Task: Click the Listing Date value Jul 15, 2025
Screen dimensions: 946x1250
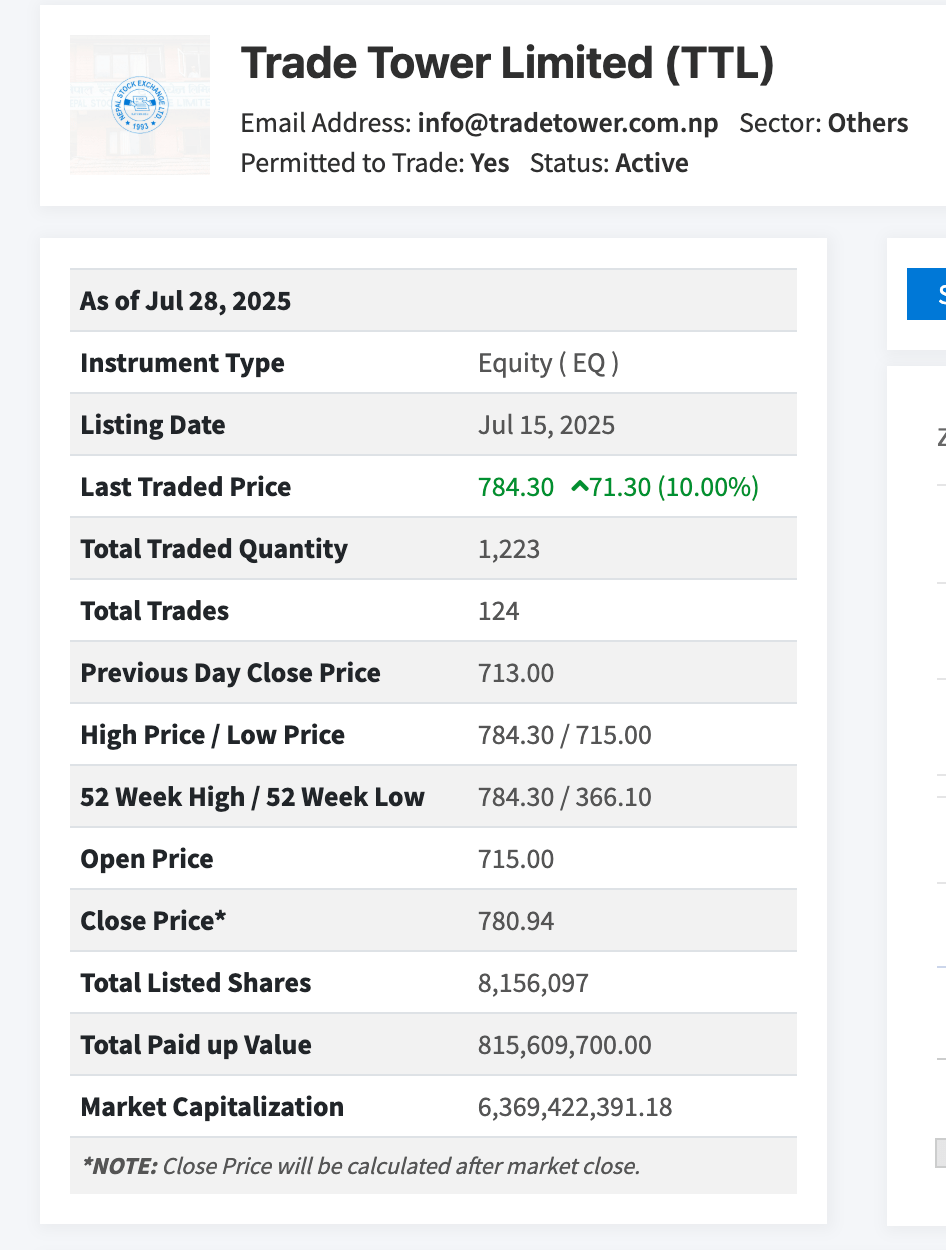Action: tap(547, 425)
